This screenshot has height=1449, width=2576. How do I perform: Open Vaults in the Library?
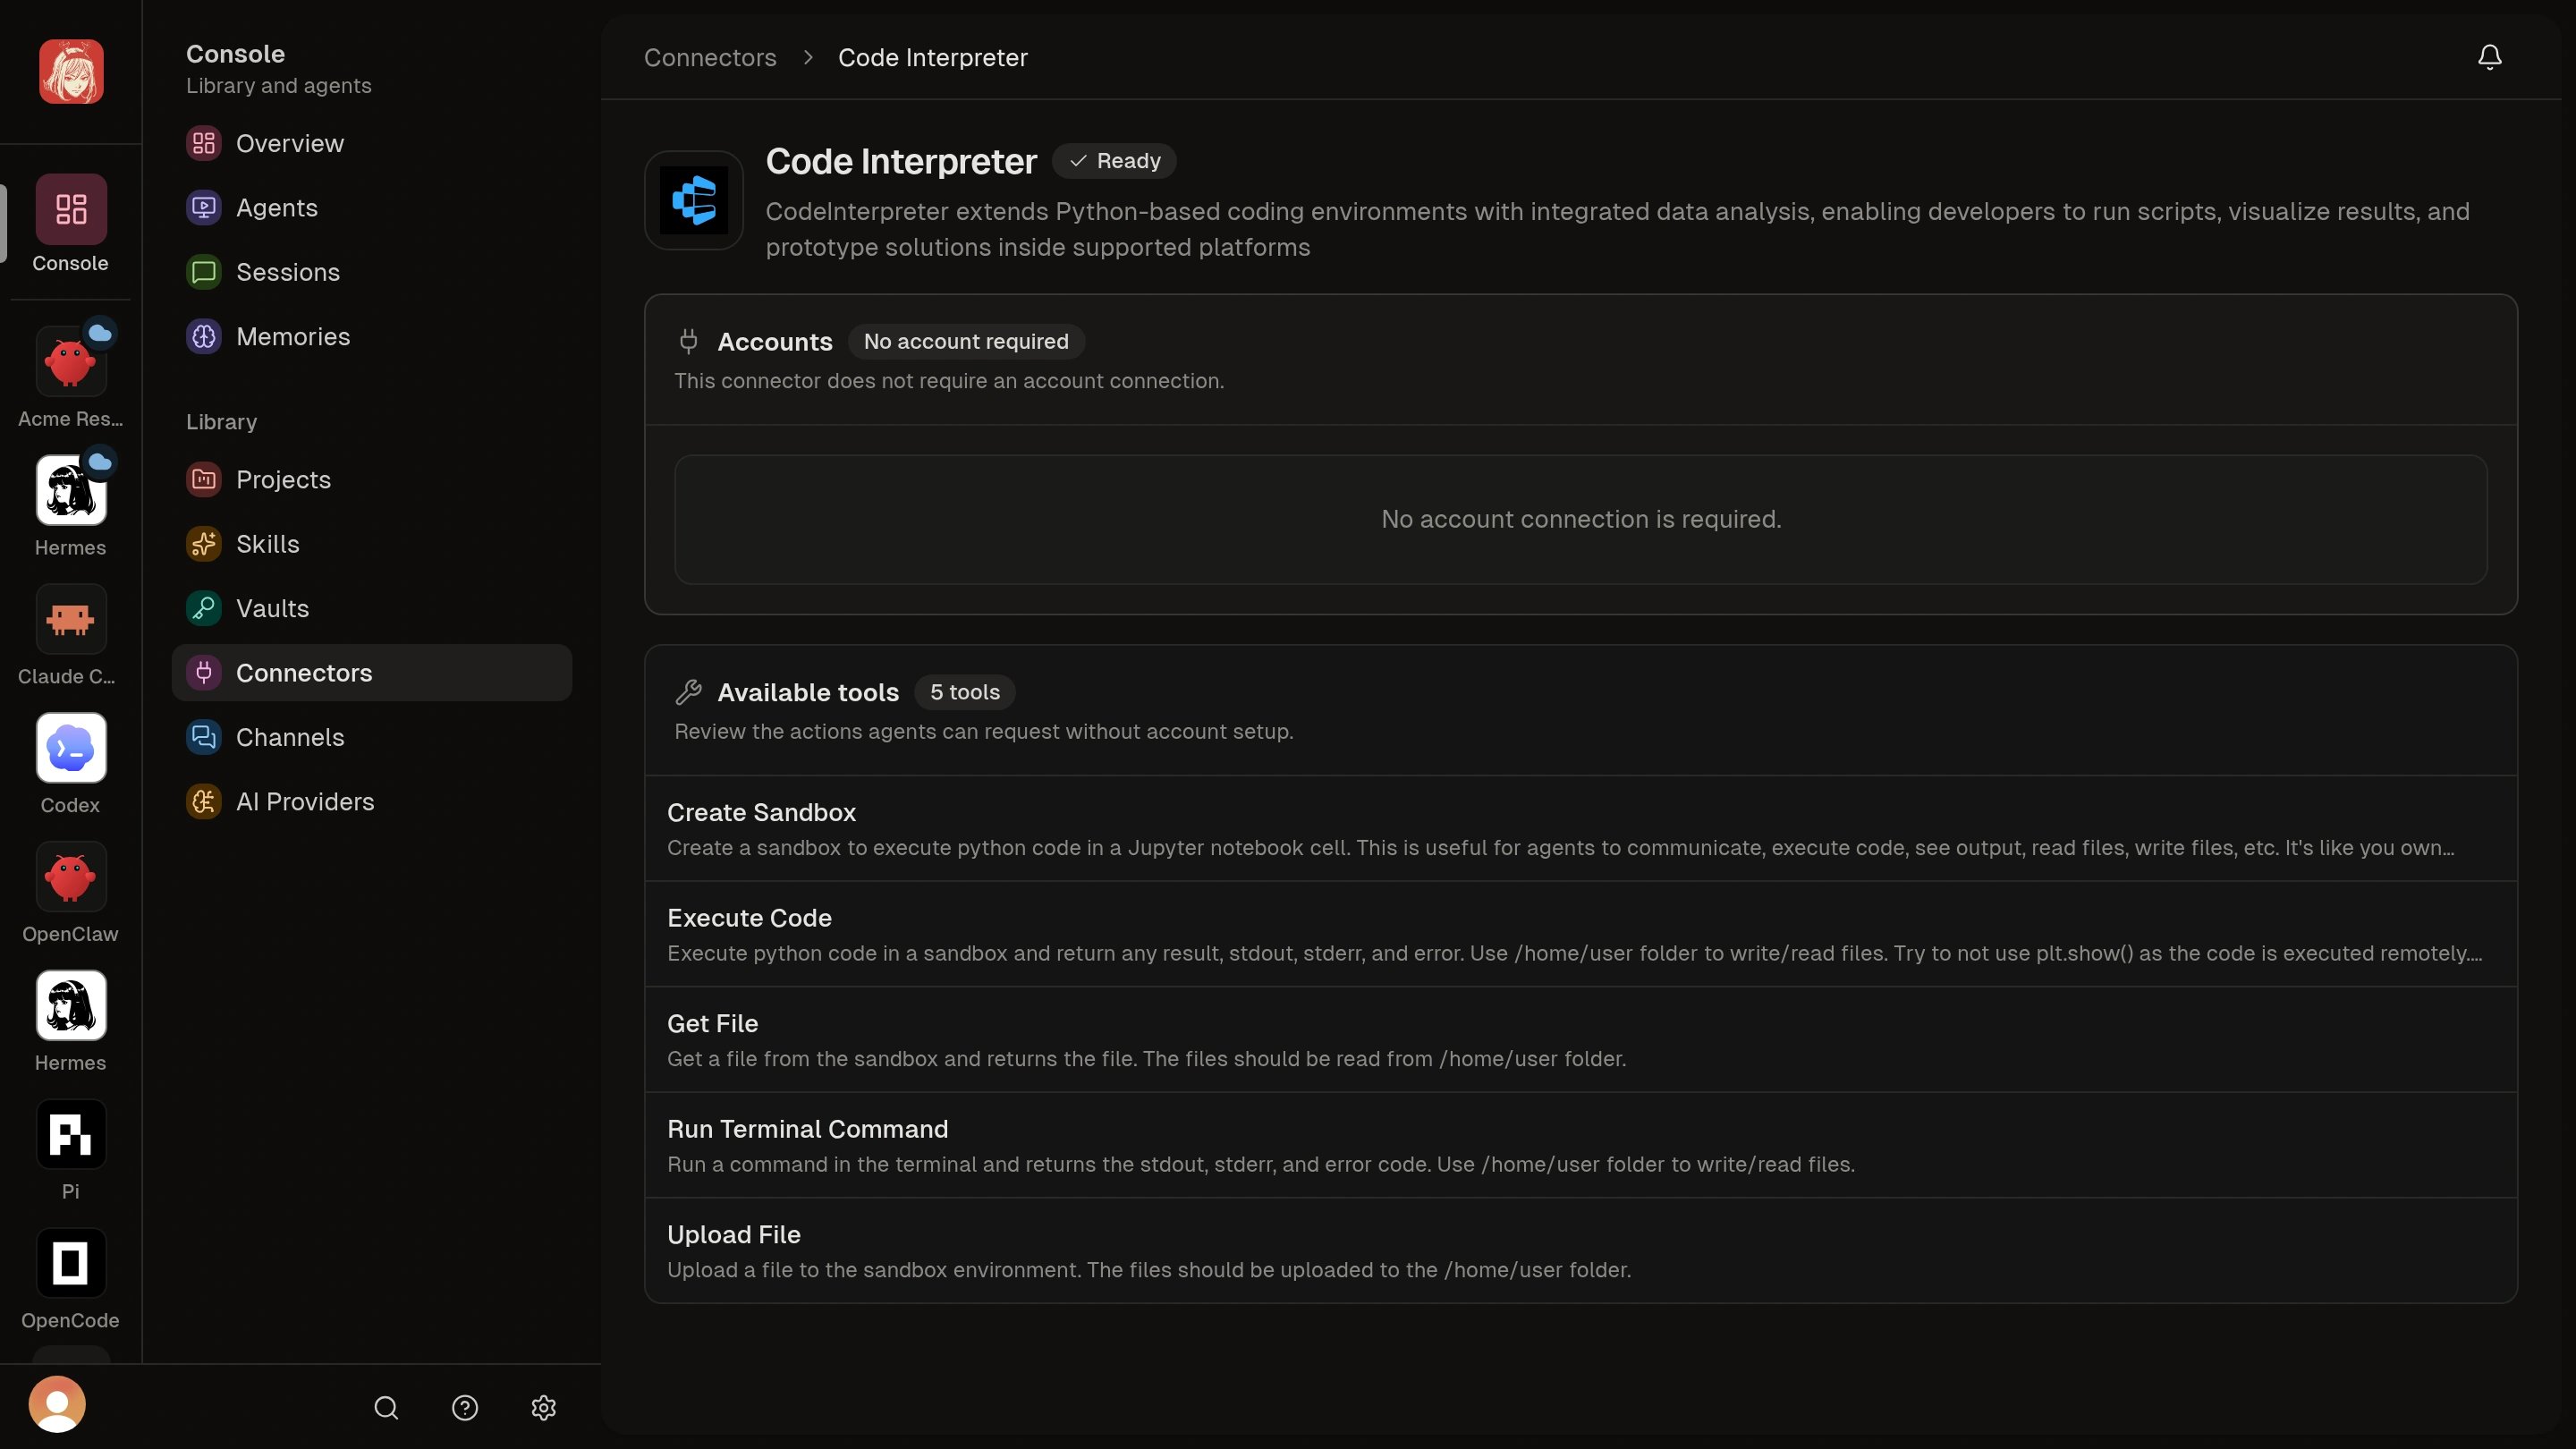point(371,608)
